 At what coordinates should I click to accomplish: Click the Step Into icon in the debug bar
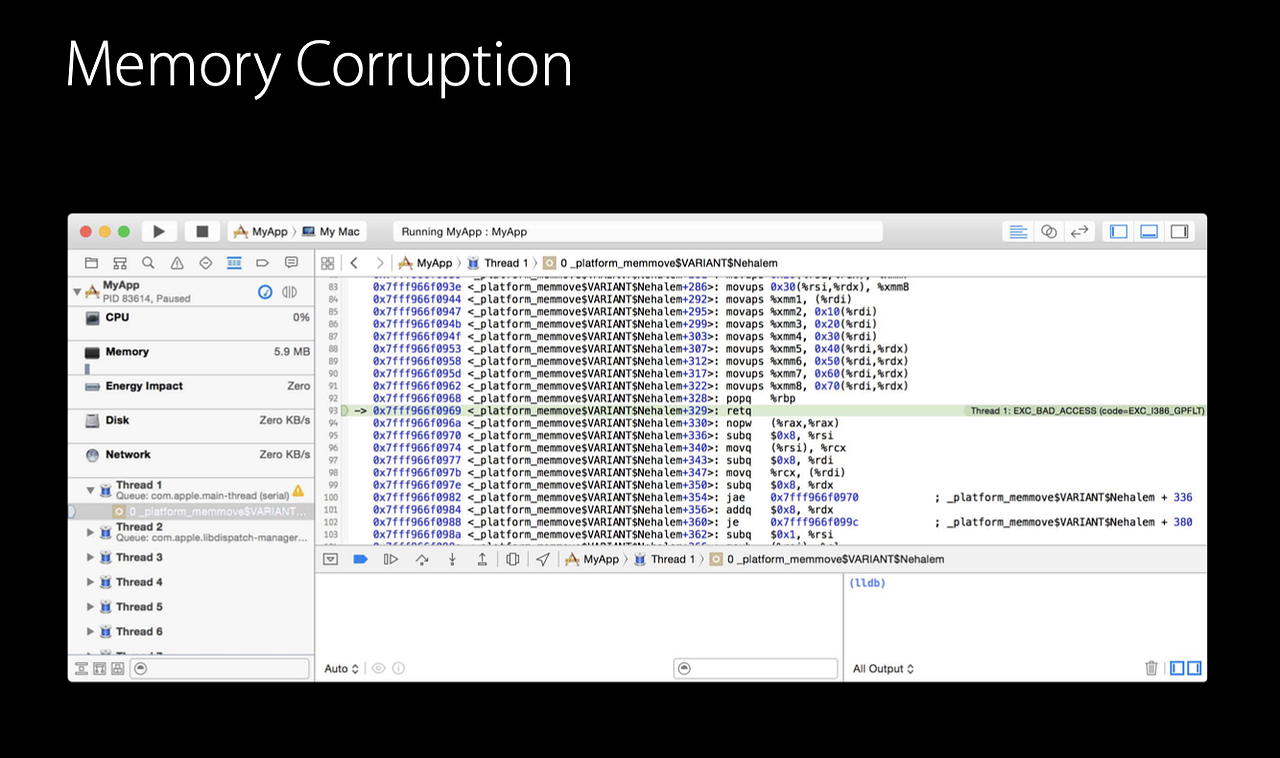tap(452, 559)
